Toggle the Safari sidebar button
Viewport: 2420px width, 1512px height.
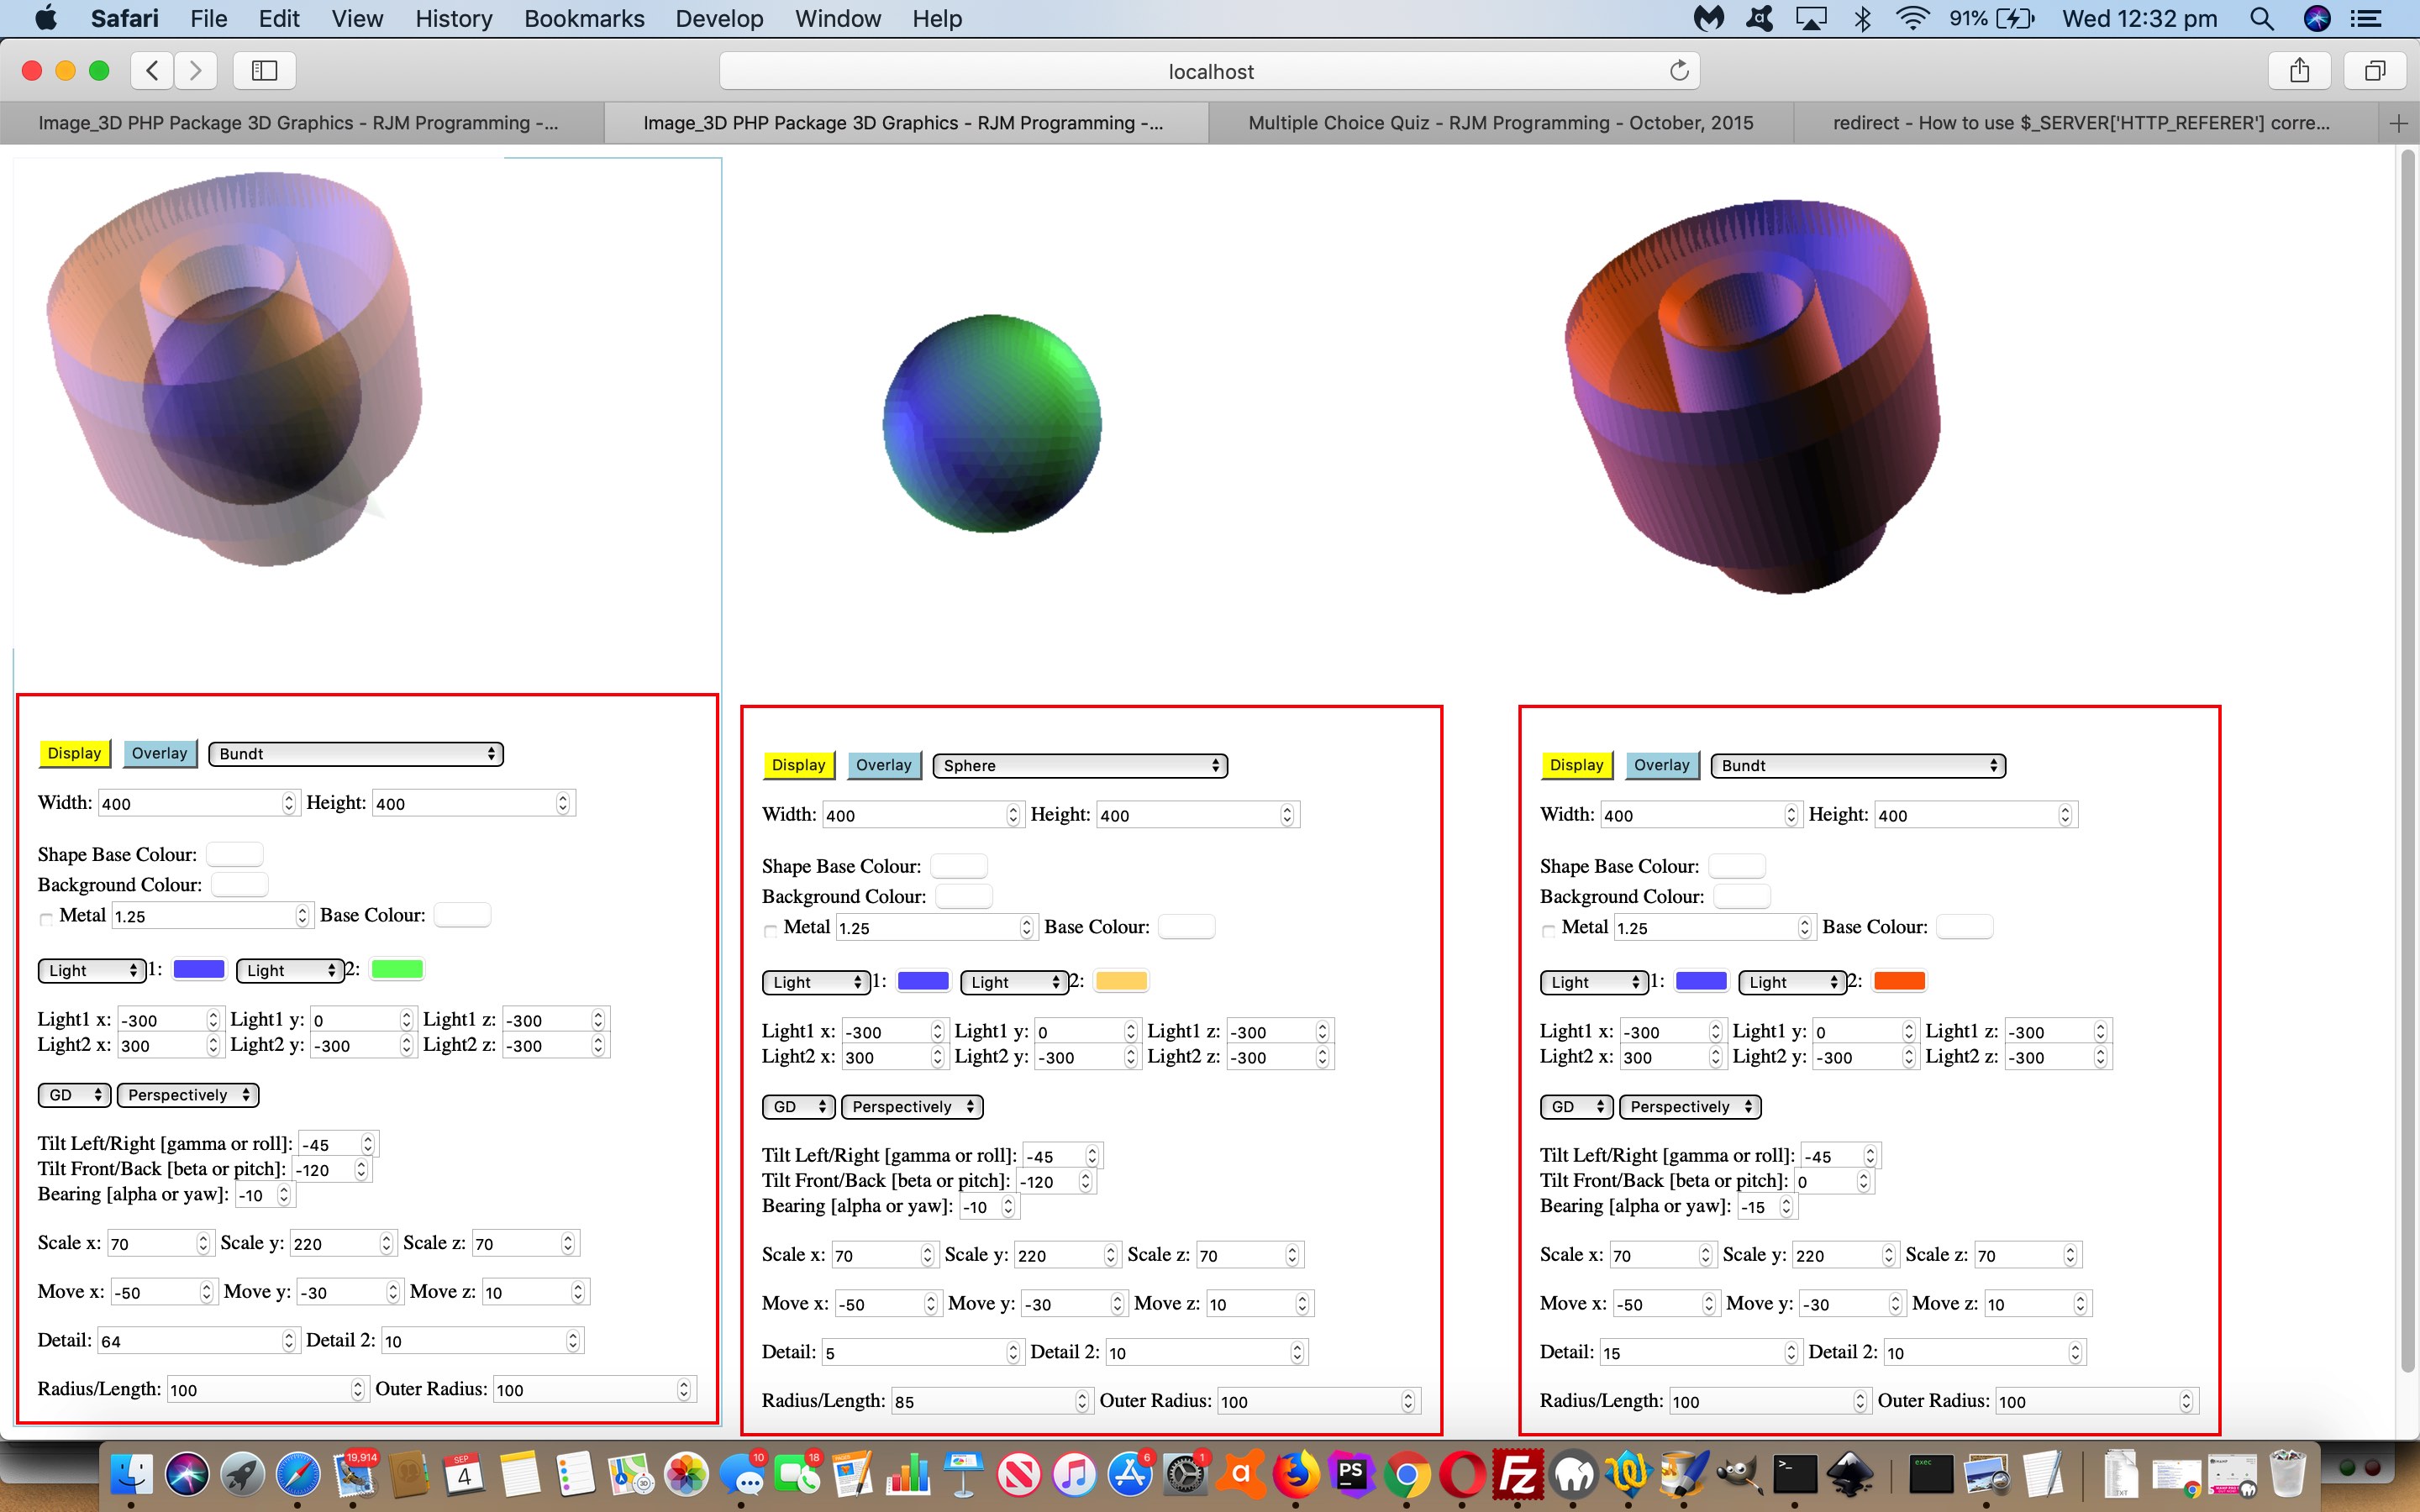pyautogui.click(x=264, y=70)
